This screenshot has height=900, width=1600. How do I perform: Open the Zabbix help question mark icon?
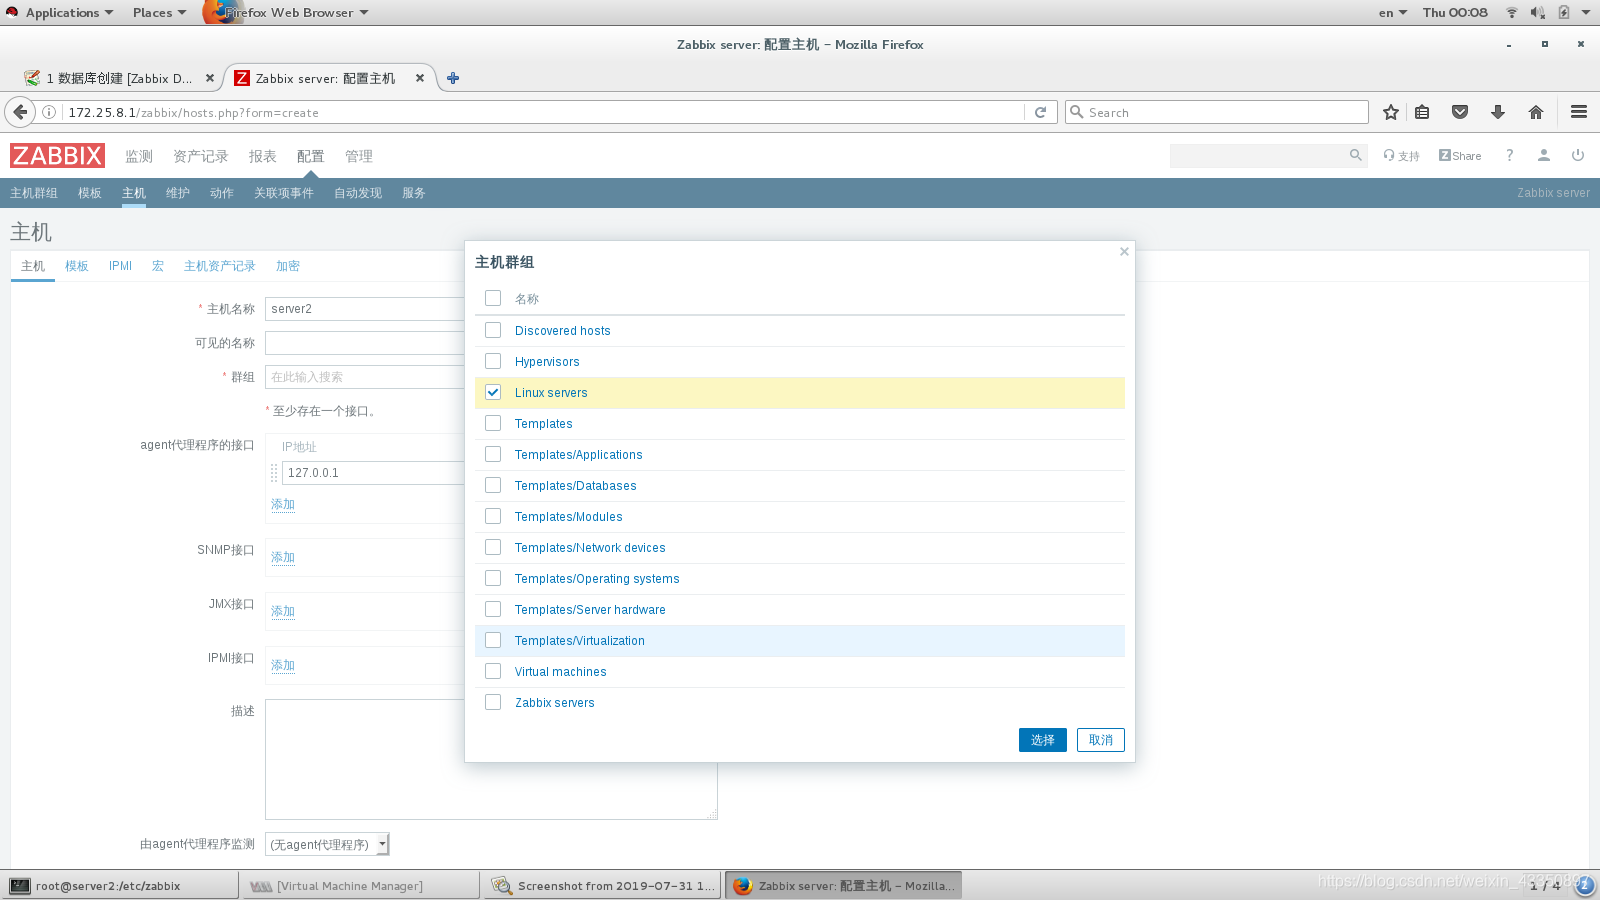pyautogui.click(x=1510, y=155)
